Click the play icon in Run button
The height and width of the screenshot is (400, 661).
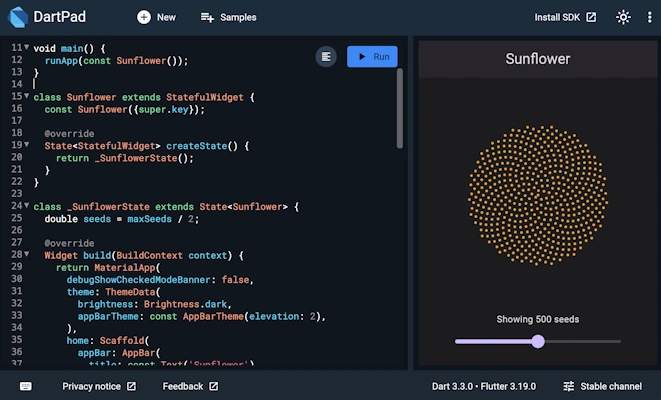(x=362, y=56)
